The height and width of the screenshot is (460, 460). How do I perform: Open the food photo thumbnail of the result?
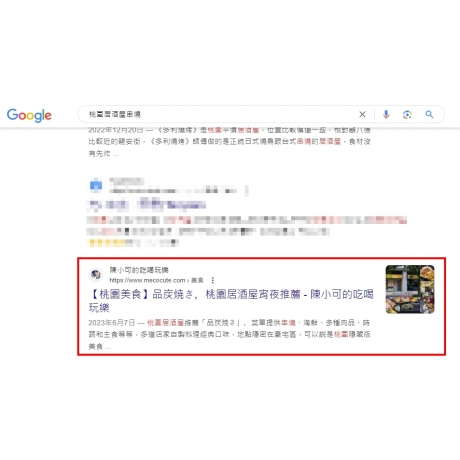[410, 289]
